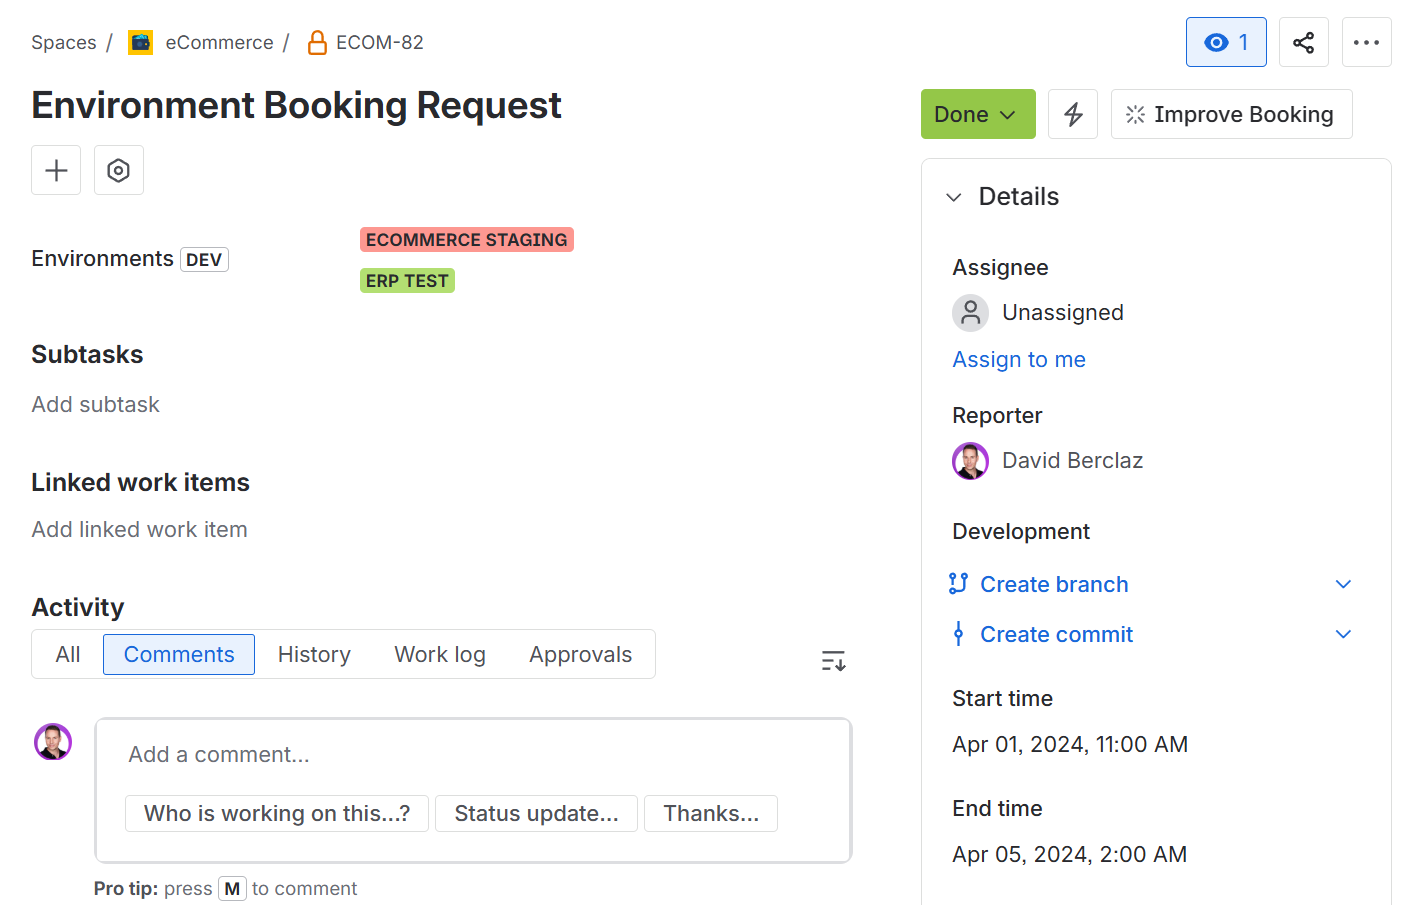This screenshot has width=1407, height=905.
Task: Switch to the History tab
Action: [x=314, y=654]
